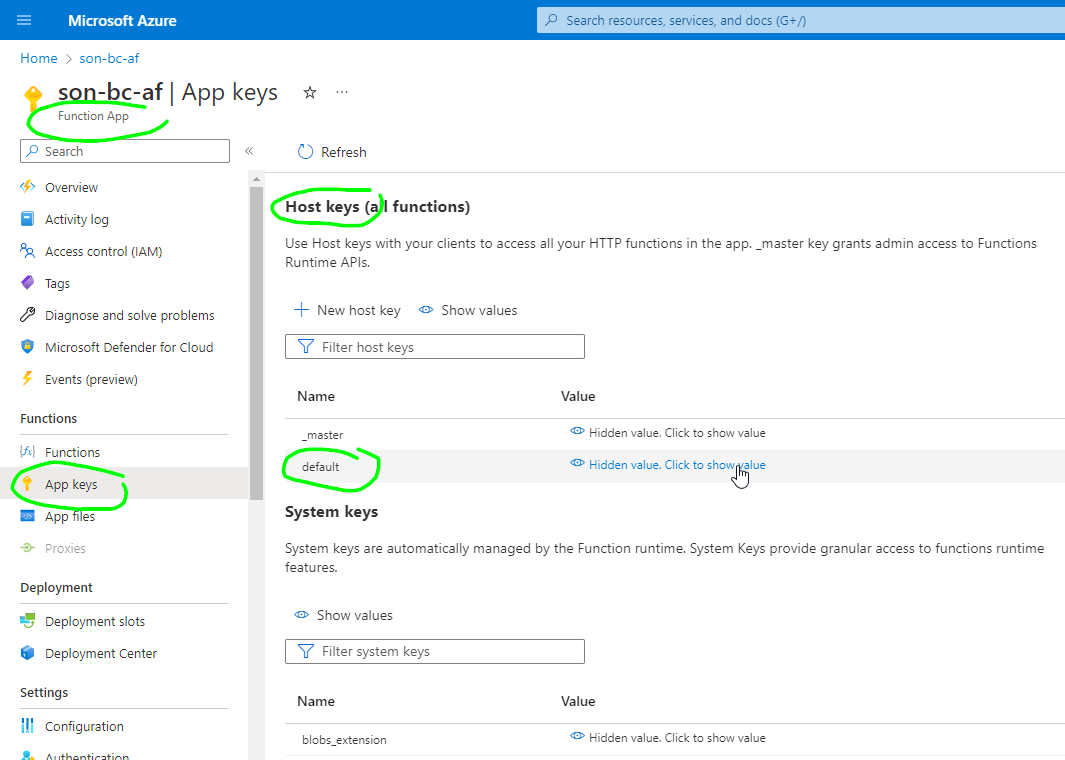Open Diagnose and solve problems
This screenshot has width=1065, height=760.
[130, 315]
